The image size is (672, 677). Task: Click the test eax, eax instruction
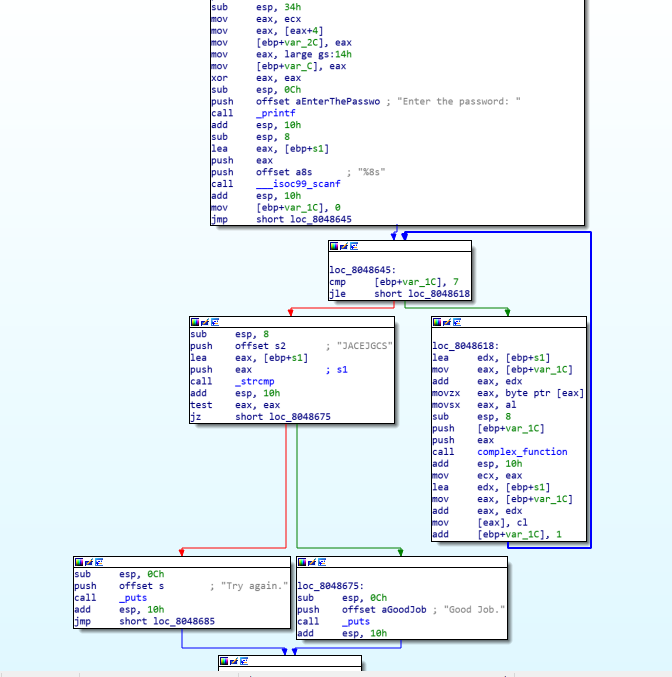pos(235,405)
